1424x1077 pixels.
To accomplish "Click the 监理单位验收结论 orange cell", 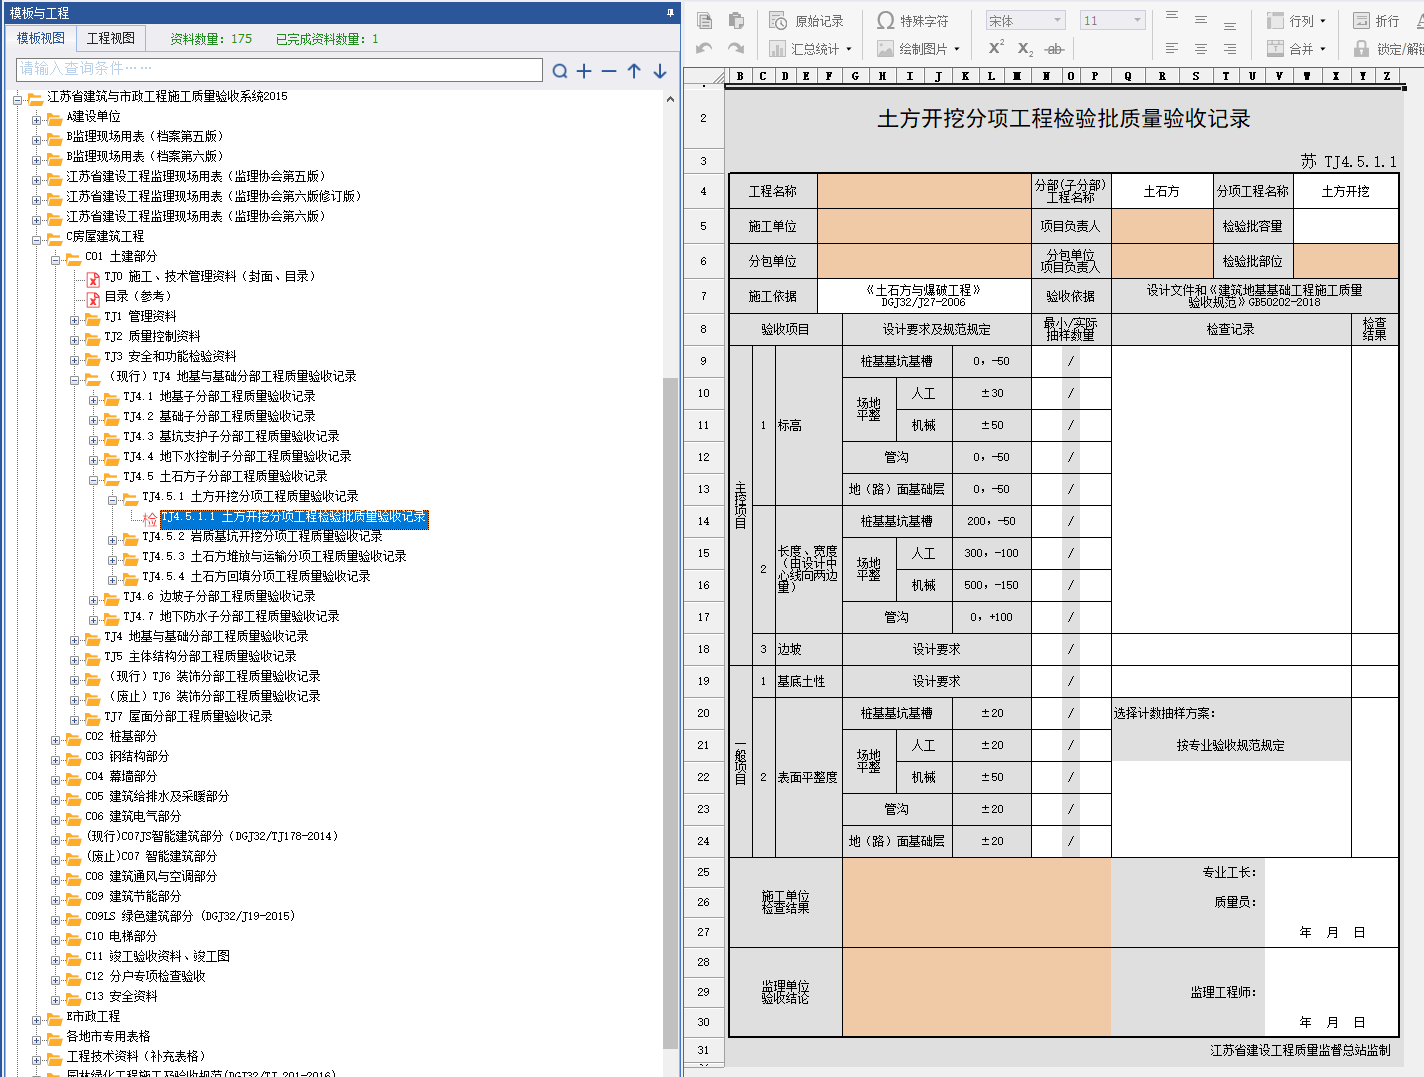I will pos(976,992).
